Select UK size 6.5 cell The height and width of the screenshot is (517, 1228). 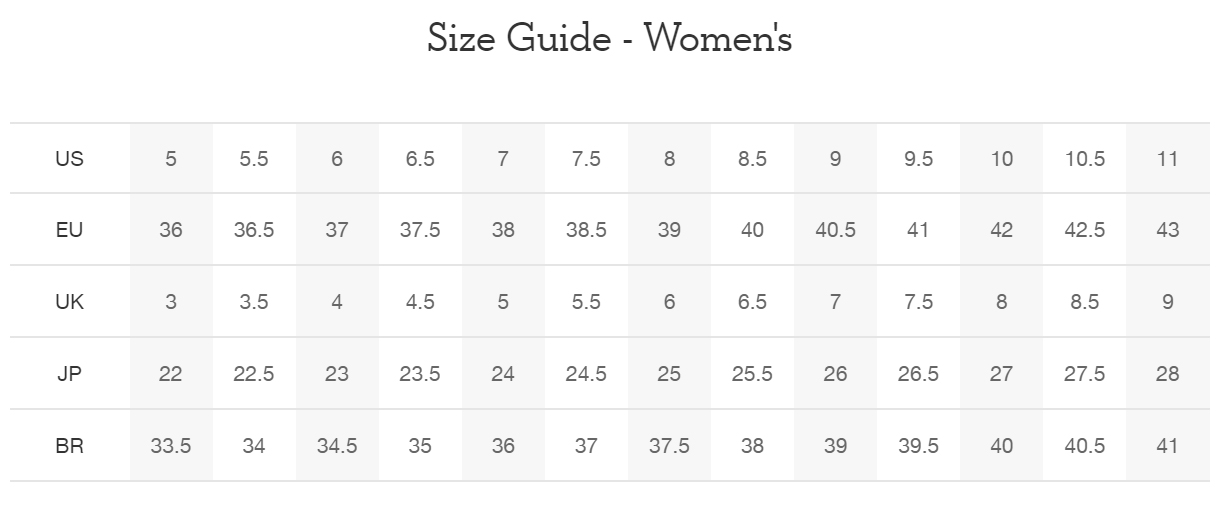[x=752, y=302]
